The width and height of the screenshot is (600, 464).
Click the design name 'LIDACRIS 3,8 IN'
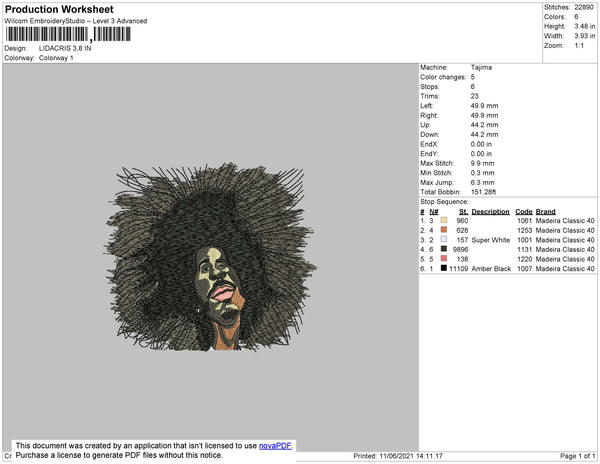[65, 49]
